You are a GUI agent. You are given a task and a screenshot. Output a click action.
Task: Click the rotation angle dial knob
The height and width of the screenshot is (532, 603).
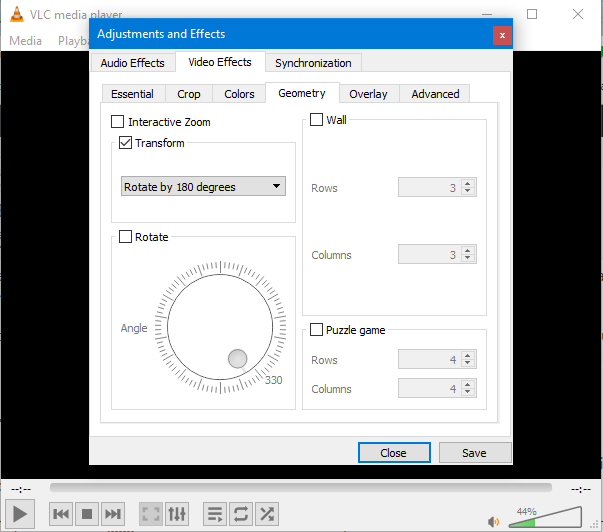pyautogui.click(x=238, y=359)
